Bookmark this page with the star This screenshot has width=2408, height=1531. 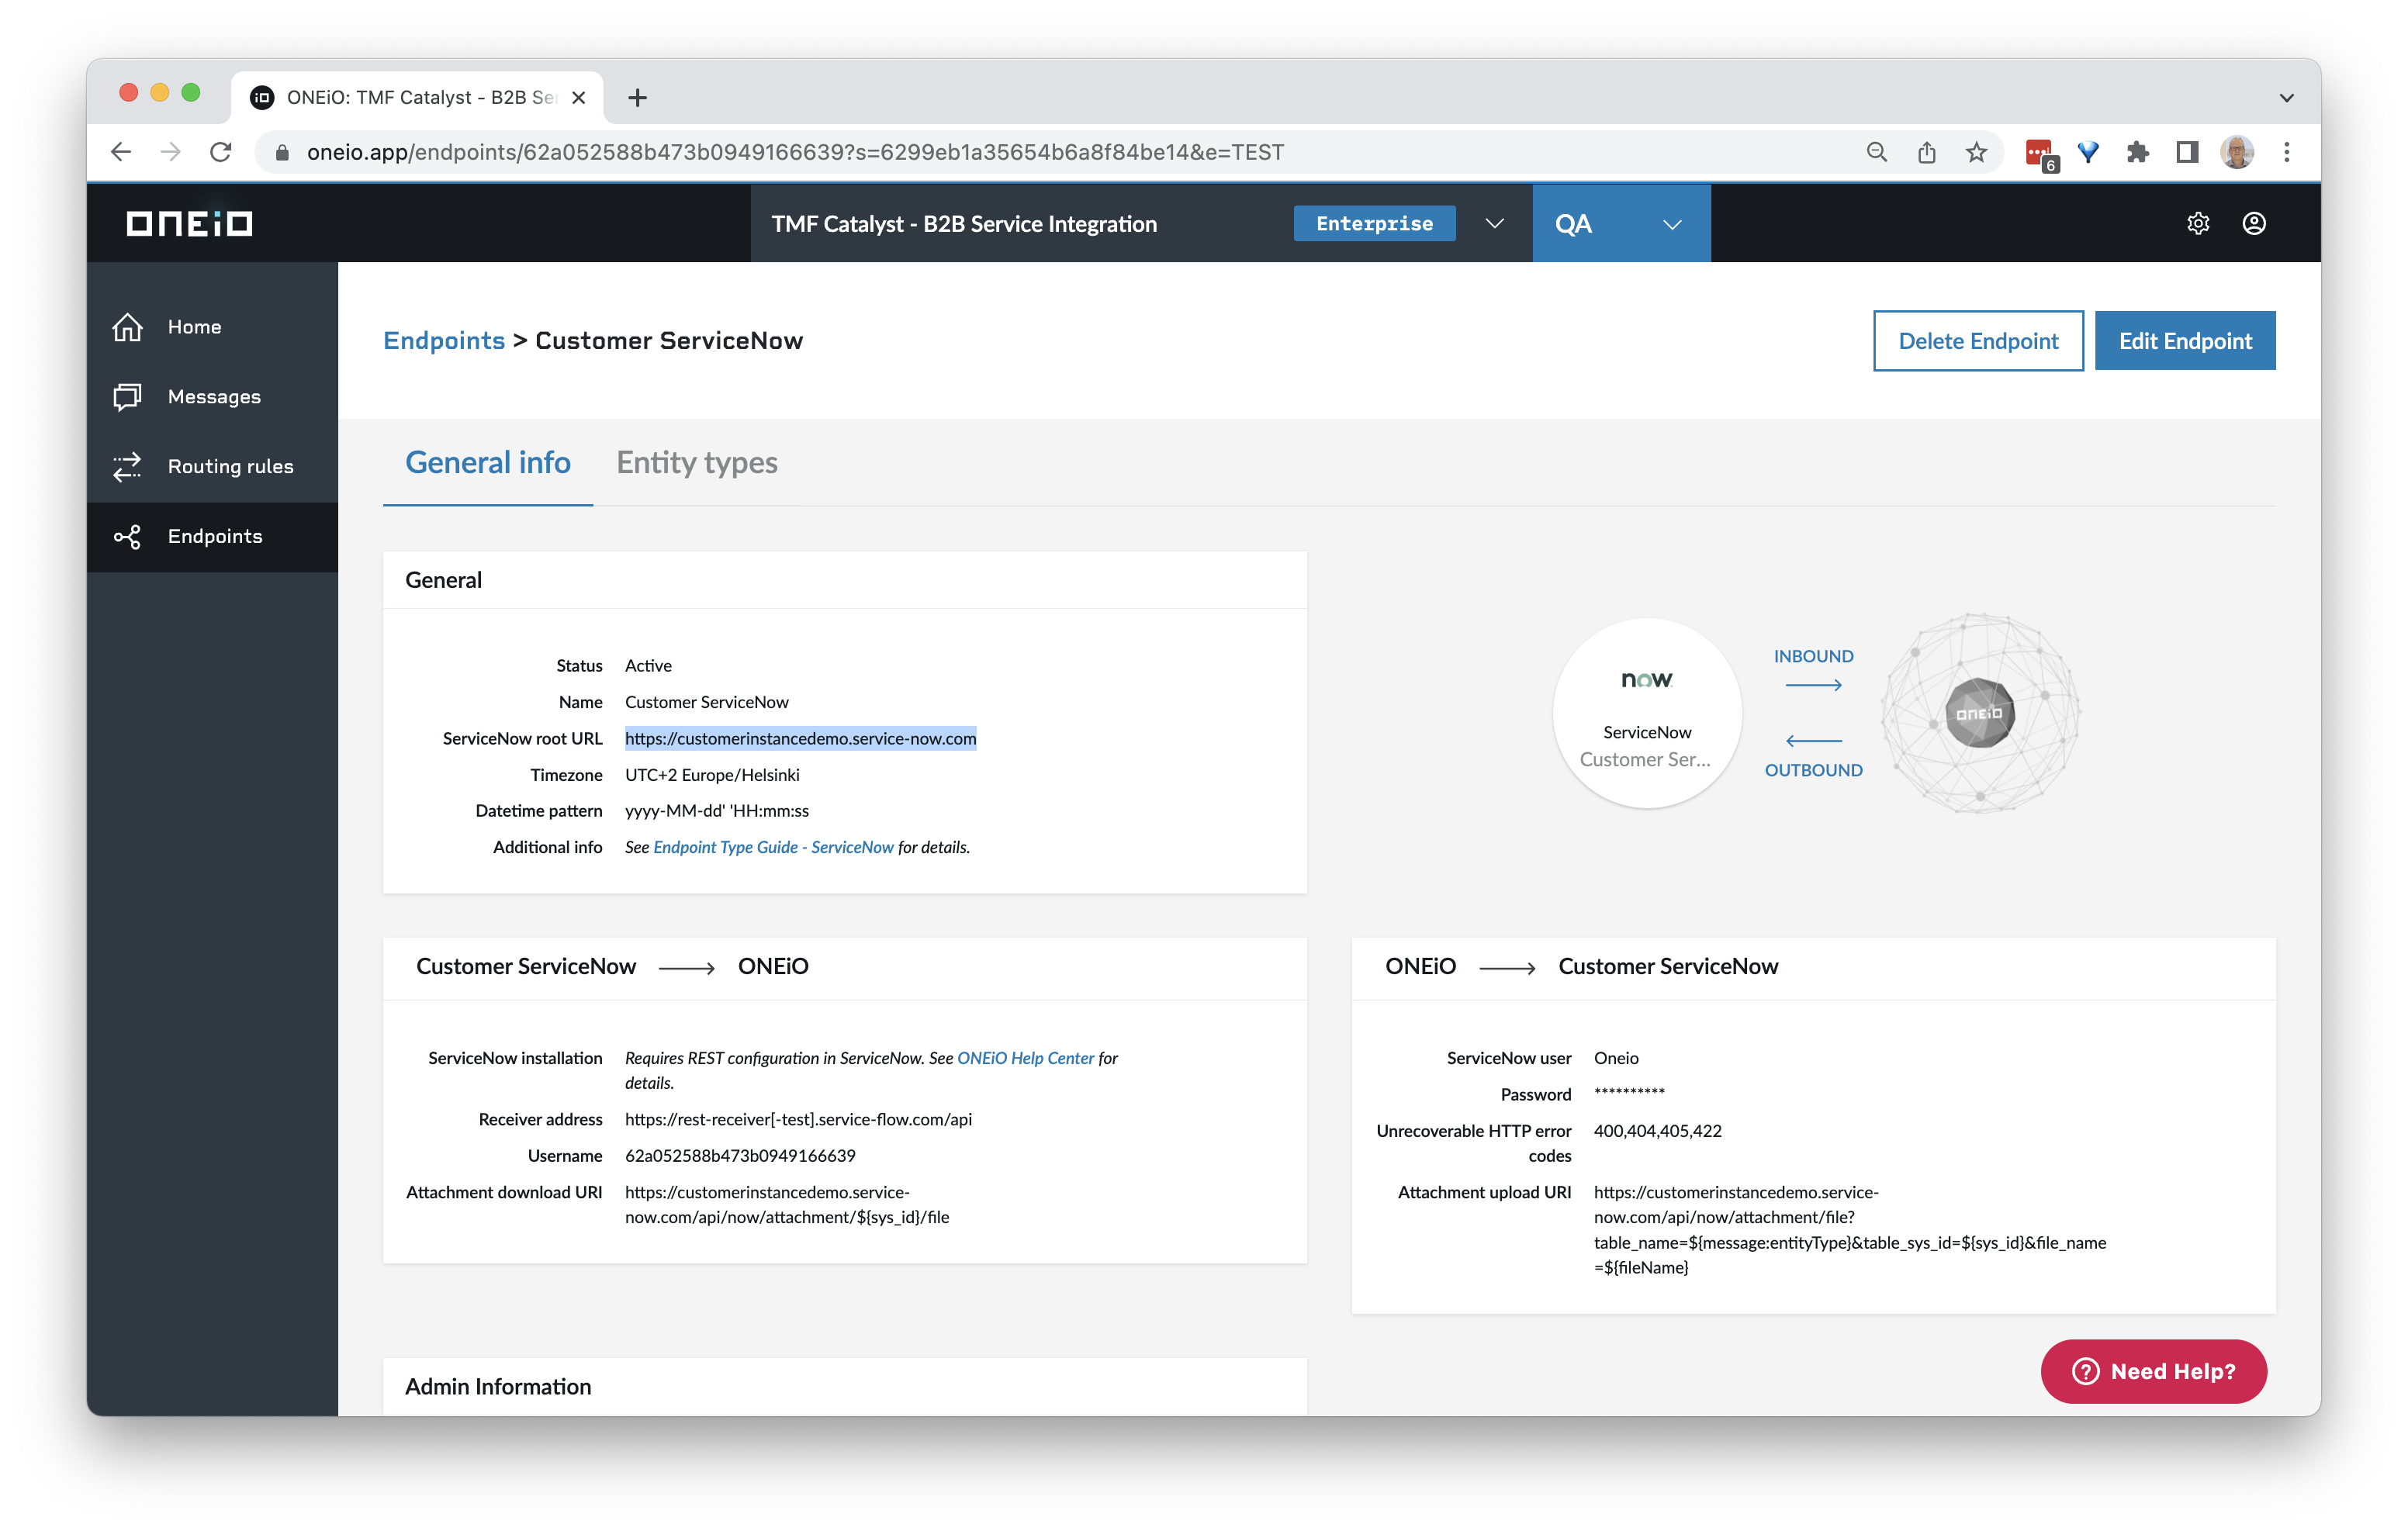click(1976, 152)
